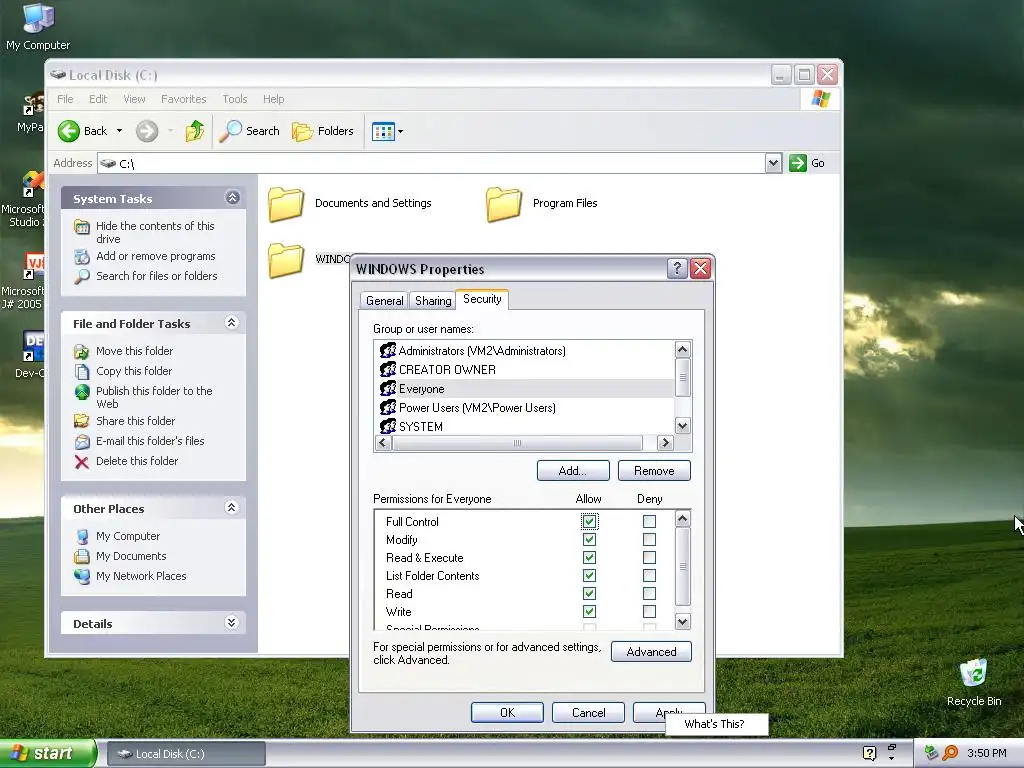This screenshot has width=1024, height=768.
Task: Open My Documents icon in Other Places
Action: click(x=82, y=556)
